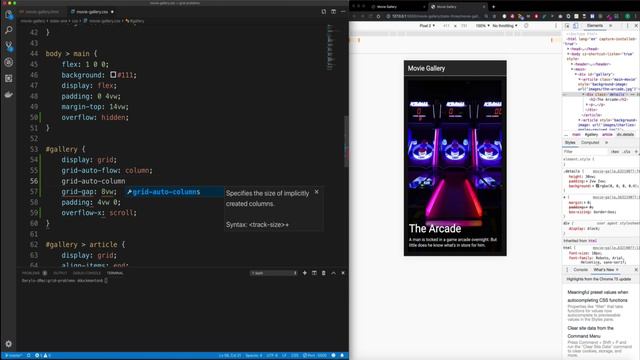Open the Source Control view in activity bar
This screenshot has width=640, height=360.
pos(9,46)
